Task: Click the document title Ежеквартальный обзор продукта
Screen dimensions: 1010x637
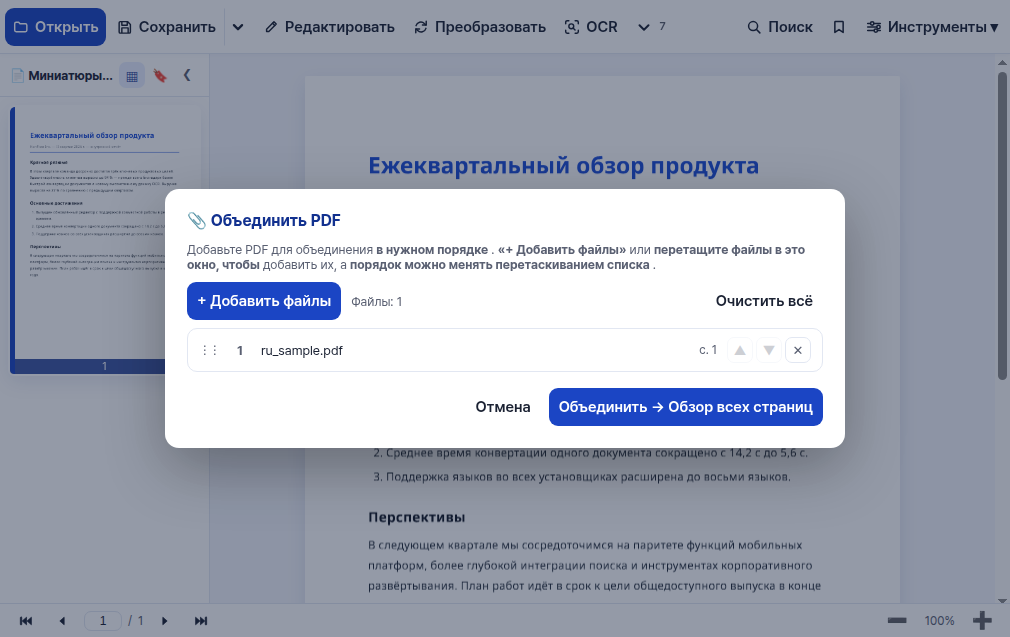Action: tap(564, 166)
